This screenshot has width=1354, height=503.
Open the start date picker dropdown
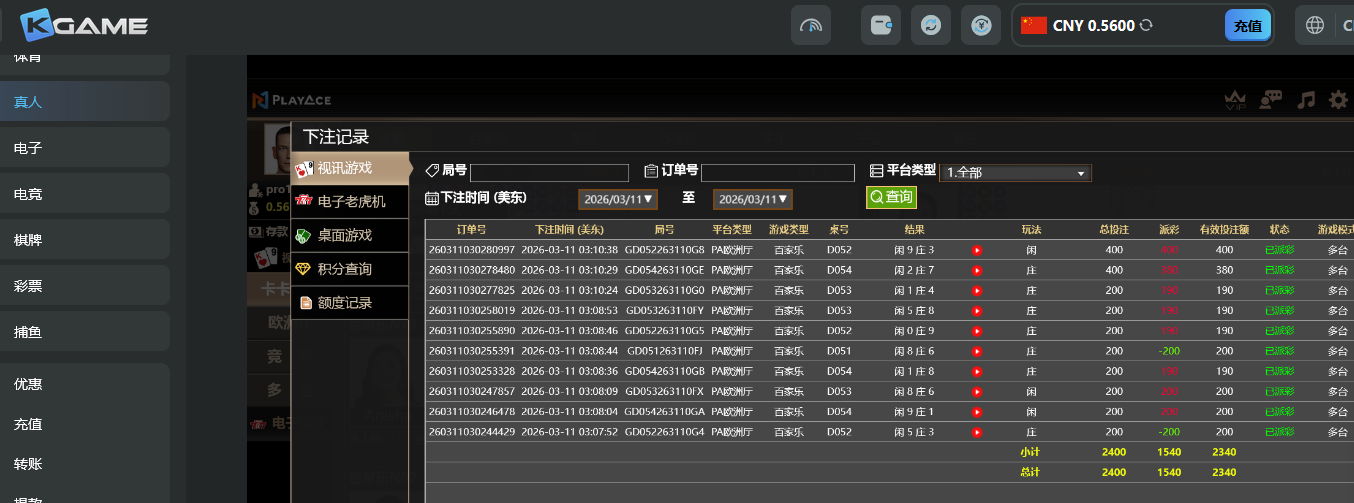[x=618, y=199]
